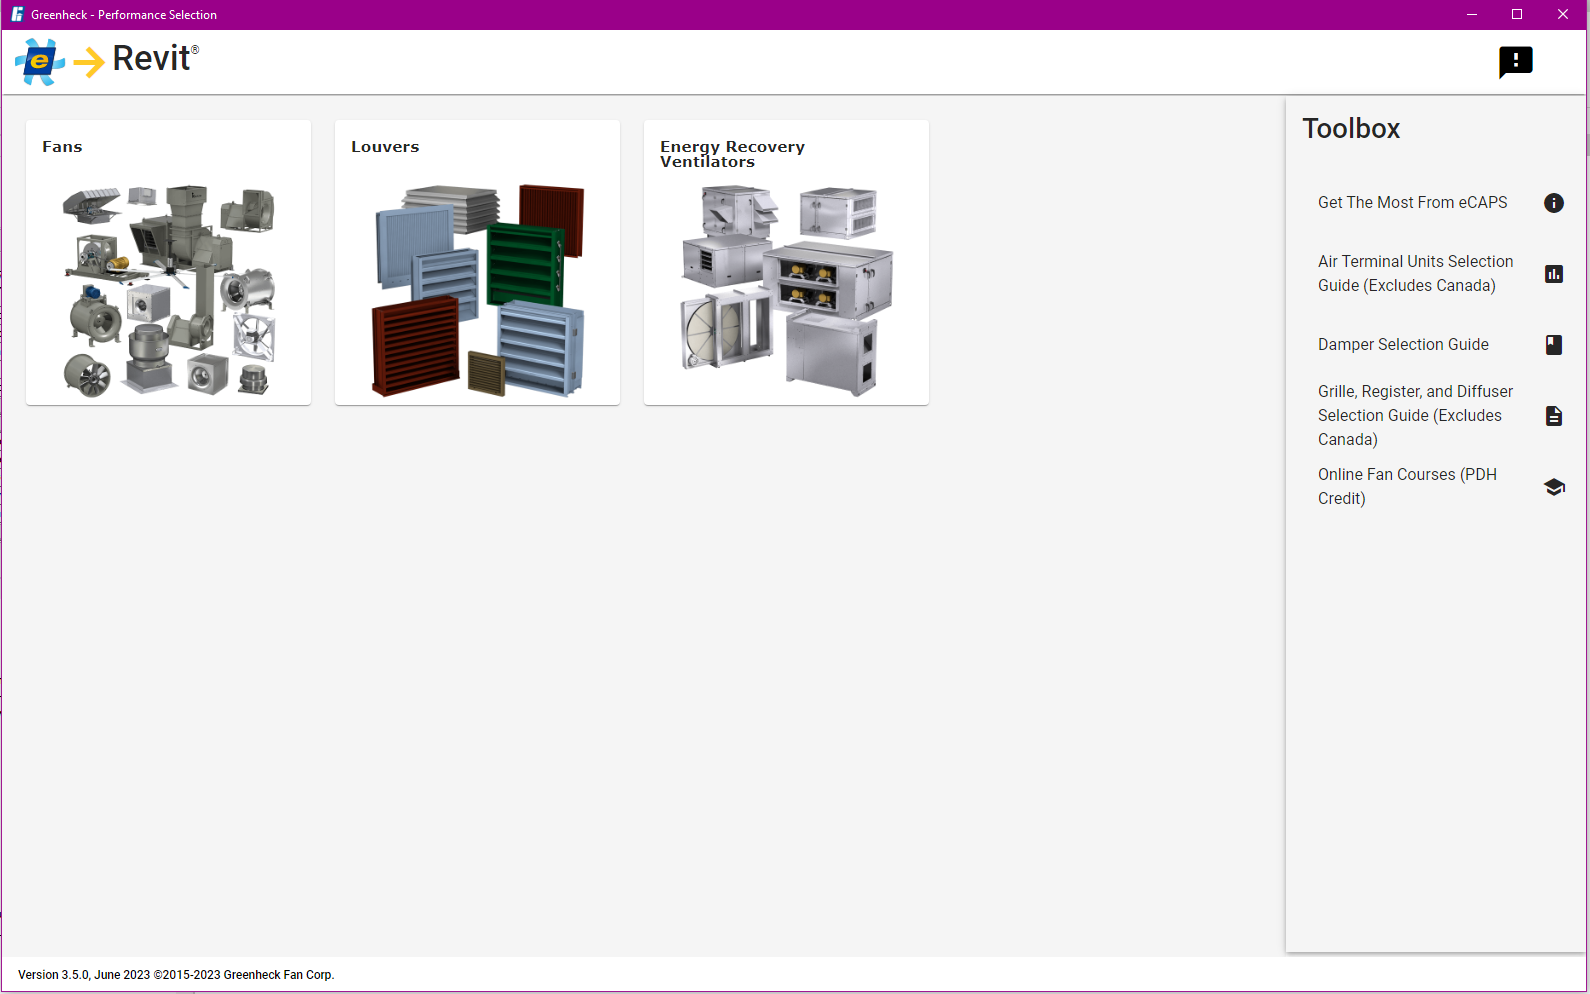Click the chart icon for Air Terminal Units guide
The height and width of the screenshot is (994, 1590).
(1554, 274)
